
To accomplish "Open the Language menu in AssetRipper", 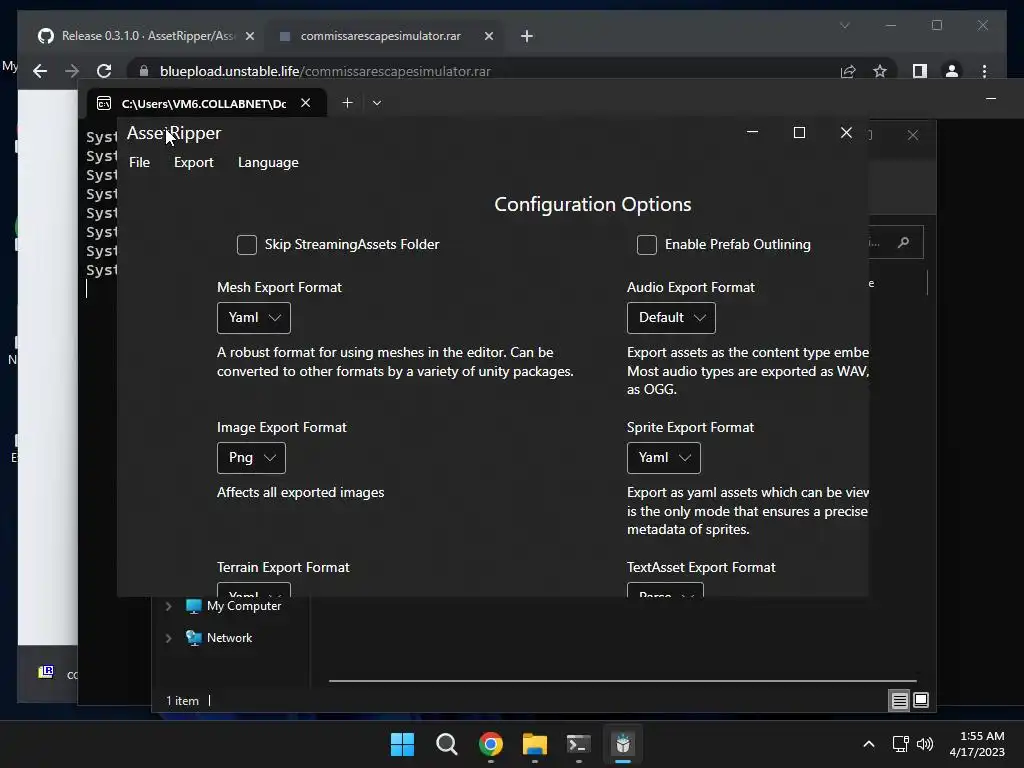I will coord(268,163).
